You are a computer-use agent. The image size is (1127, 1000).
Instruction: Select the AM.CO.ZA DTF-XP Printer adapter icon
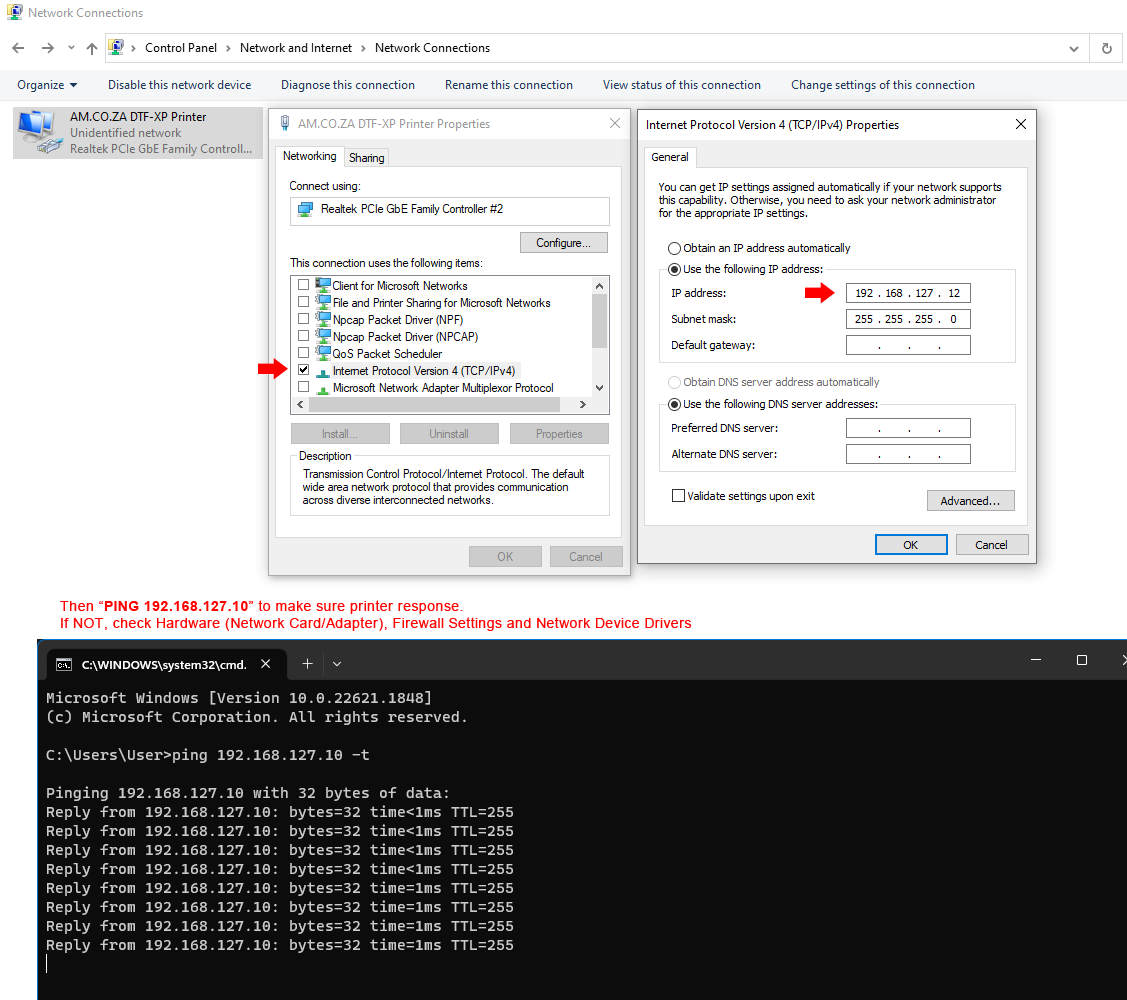pyautogui.click(x=38, y=132)
